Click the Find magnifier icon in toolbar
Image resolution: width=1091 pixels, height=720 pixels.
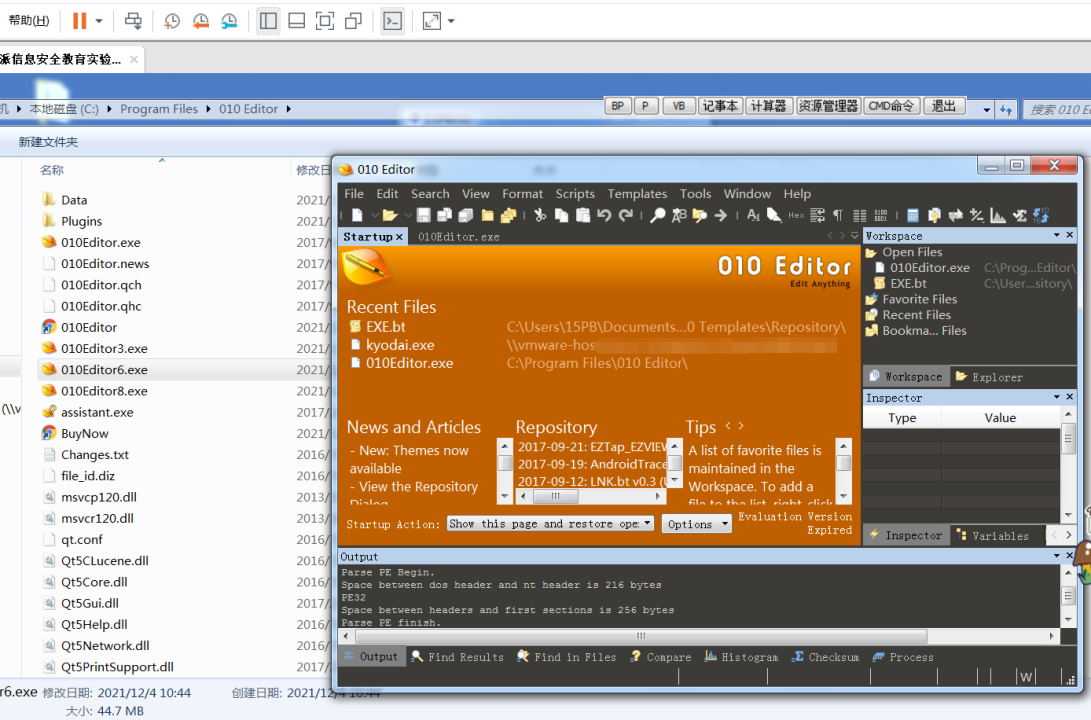(657, 215)
